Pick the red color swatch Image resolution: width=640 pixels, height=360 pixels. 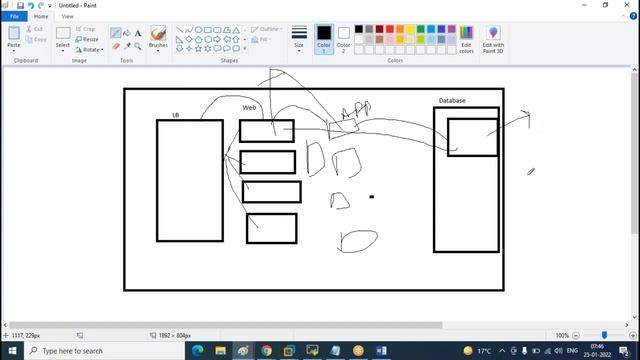(390, 29)
